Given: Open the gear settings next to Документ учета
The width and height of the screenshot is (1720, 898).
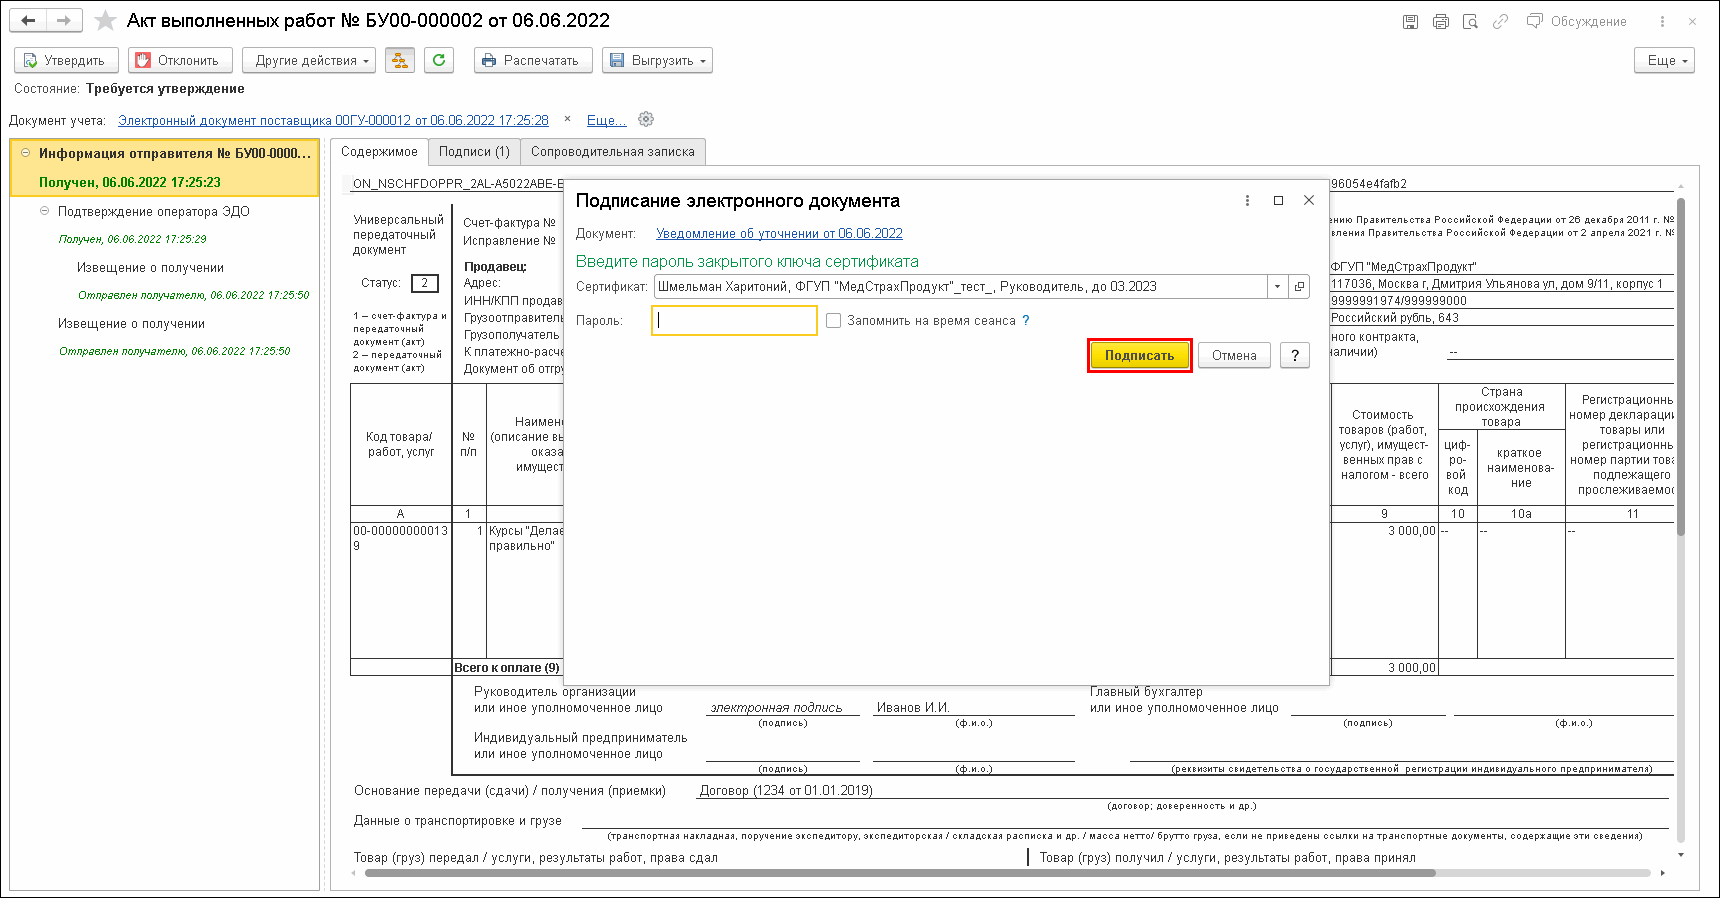Looking at the screenshot, I should (646, 119).
